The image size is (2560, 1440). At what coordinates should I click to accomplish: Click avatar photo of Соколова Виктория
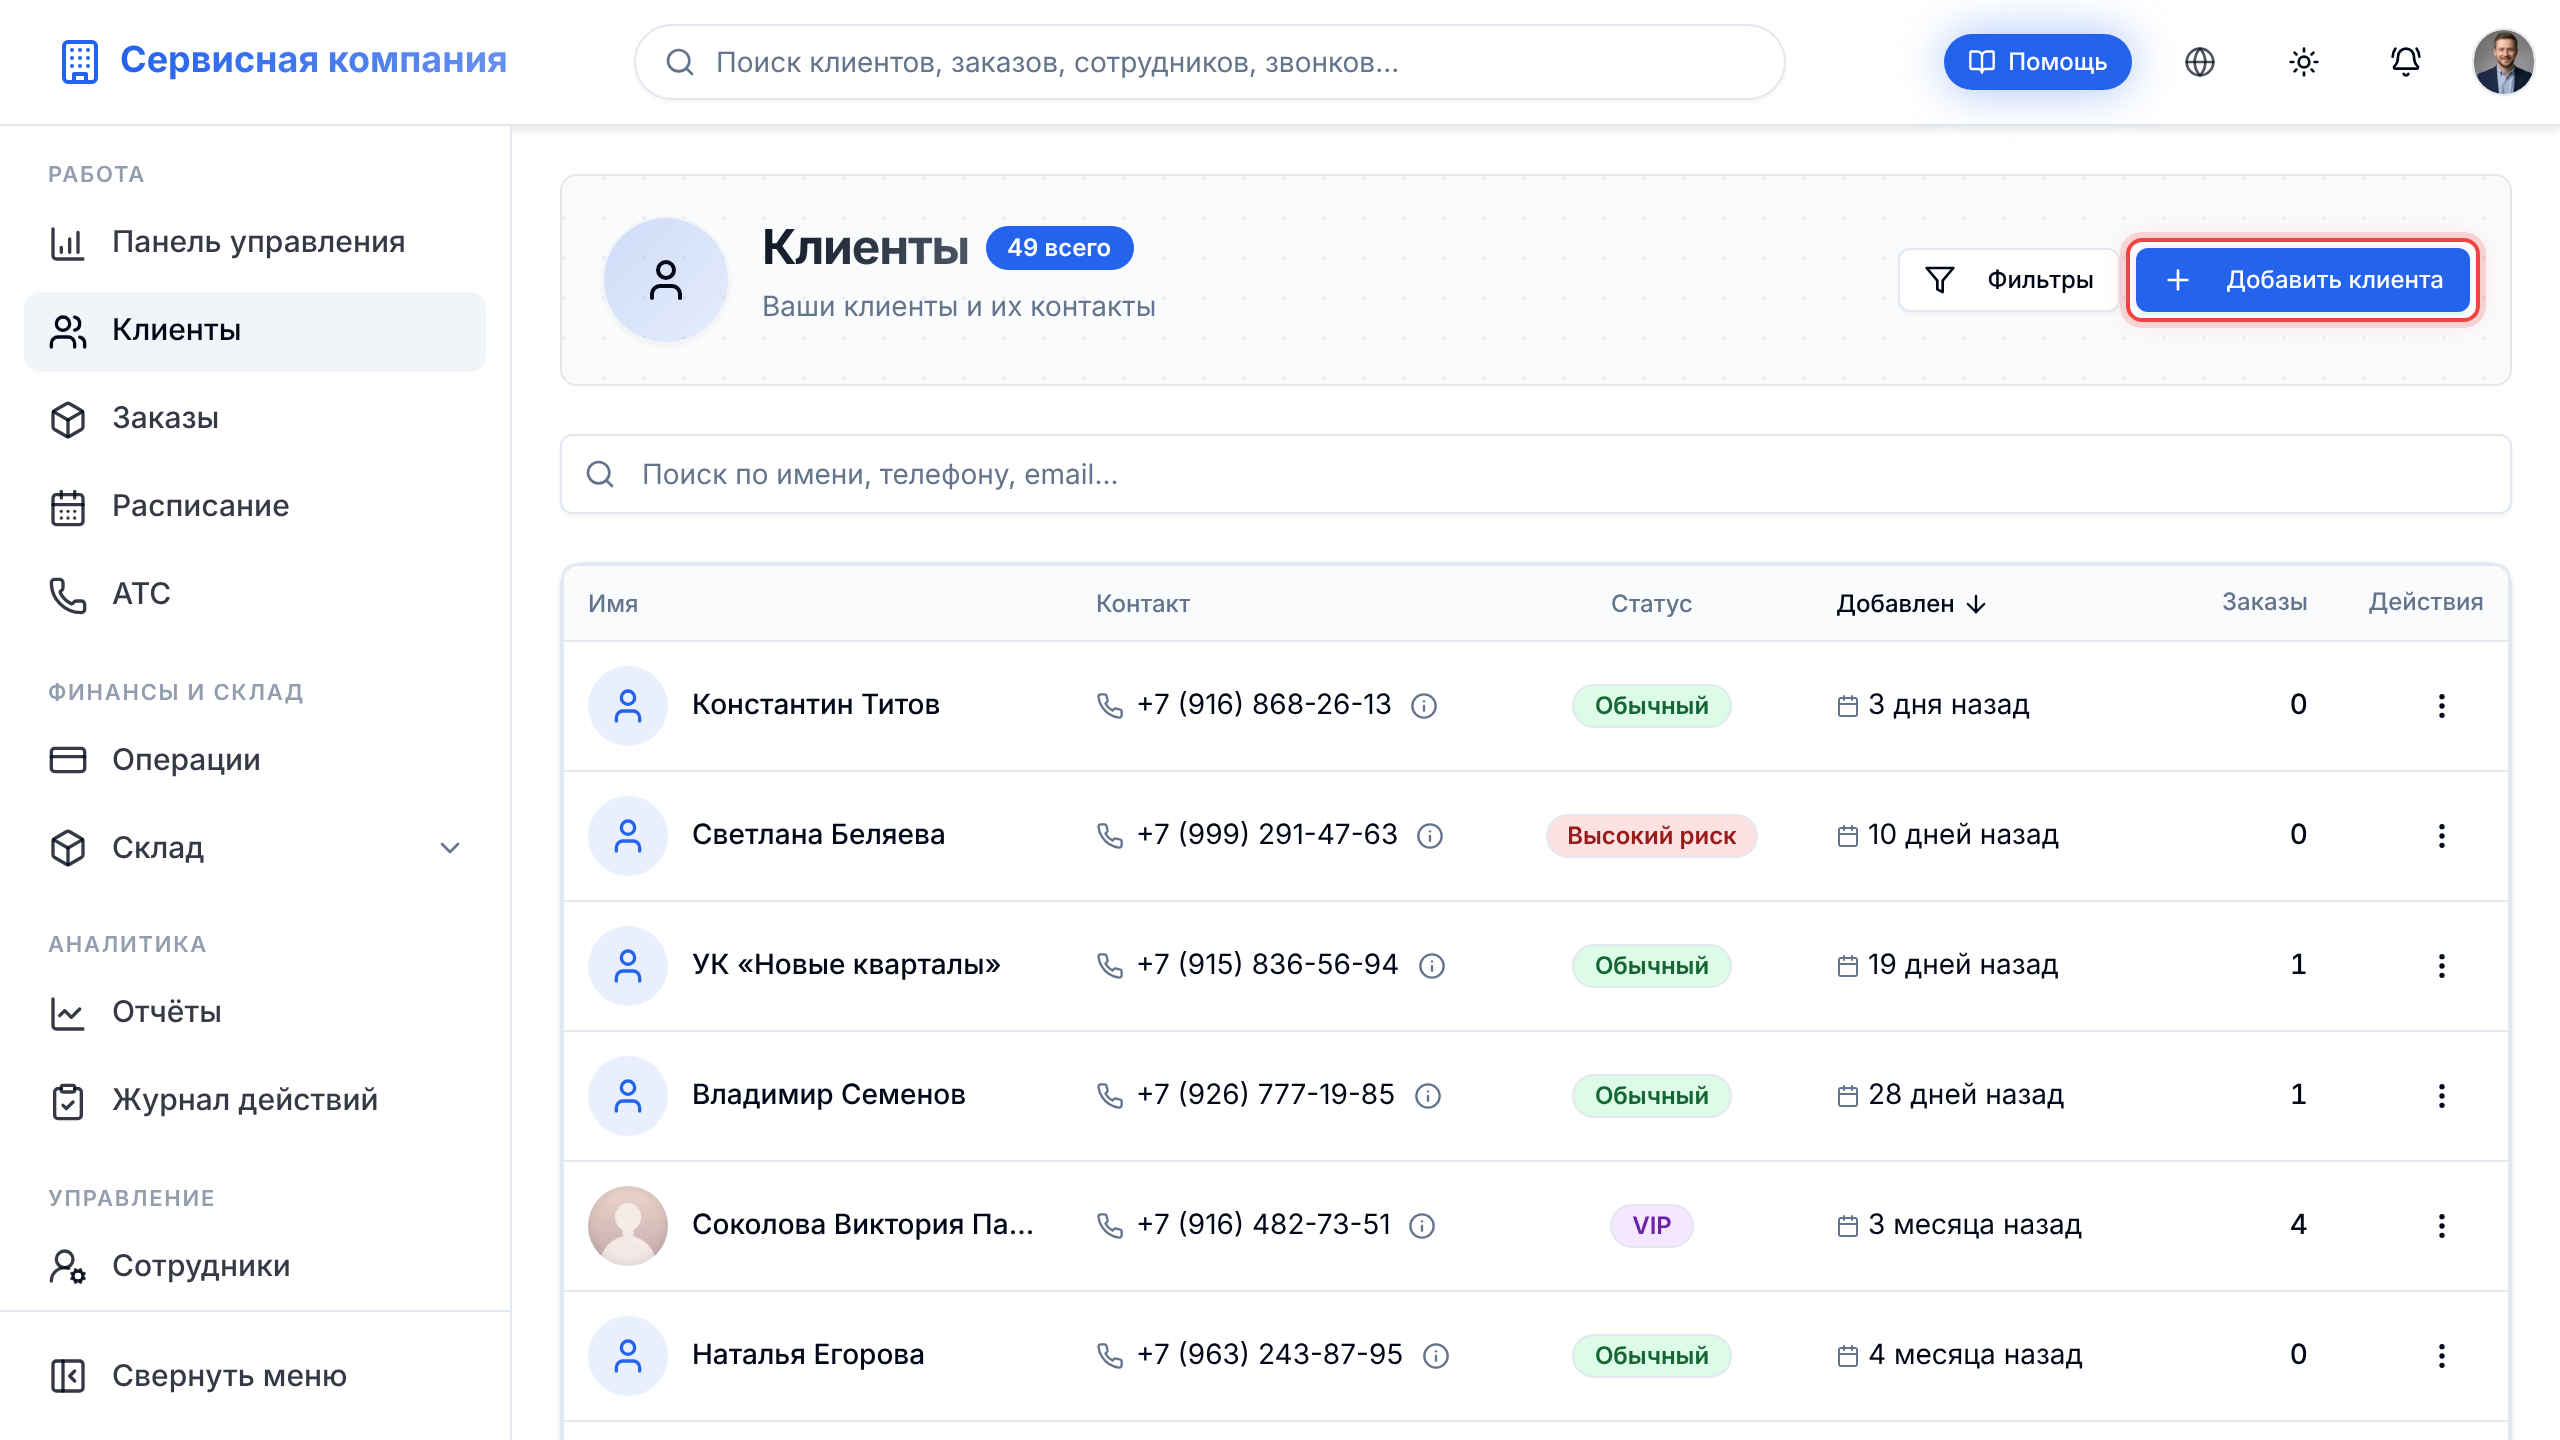(628, 1226)
